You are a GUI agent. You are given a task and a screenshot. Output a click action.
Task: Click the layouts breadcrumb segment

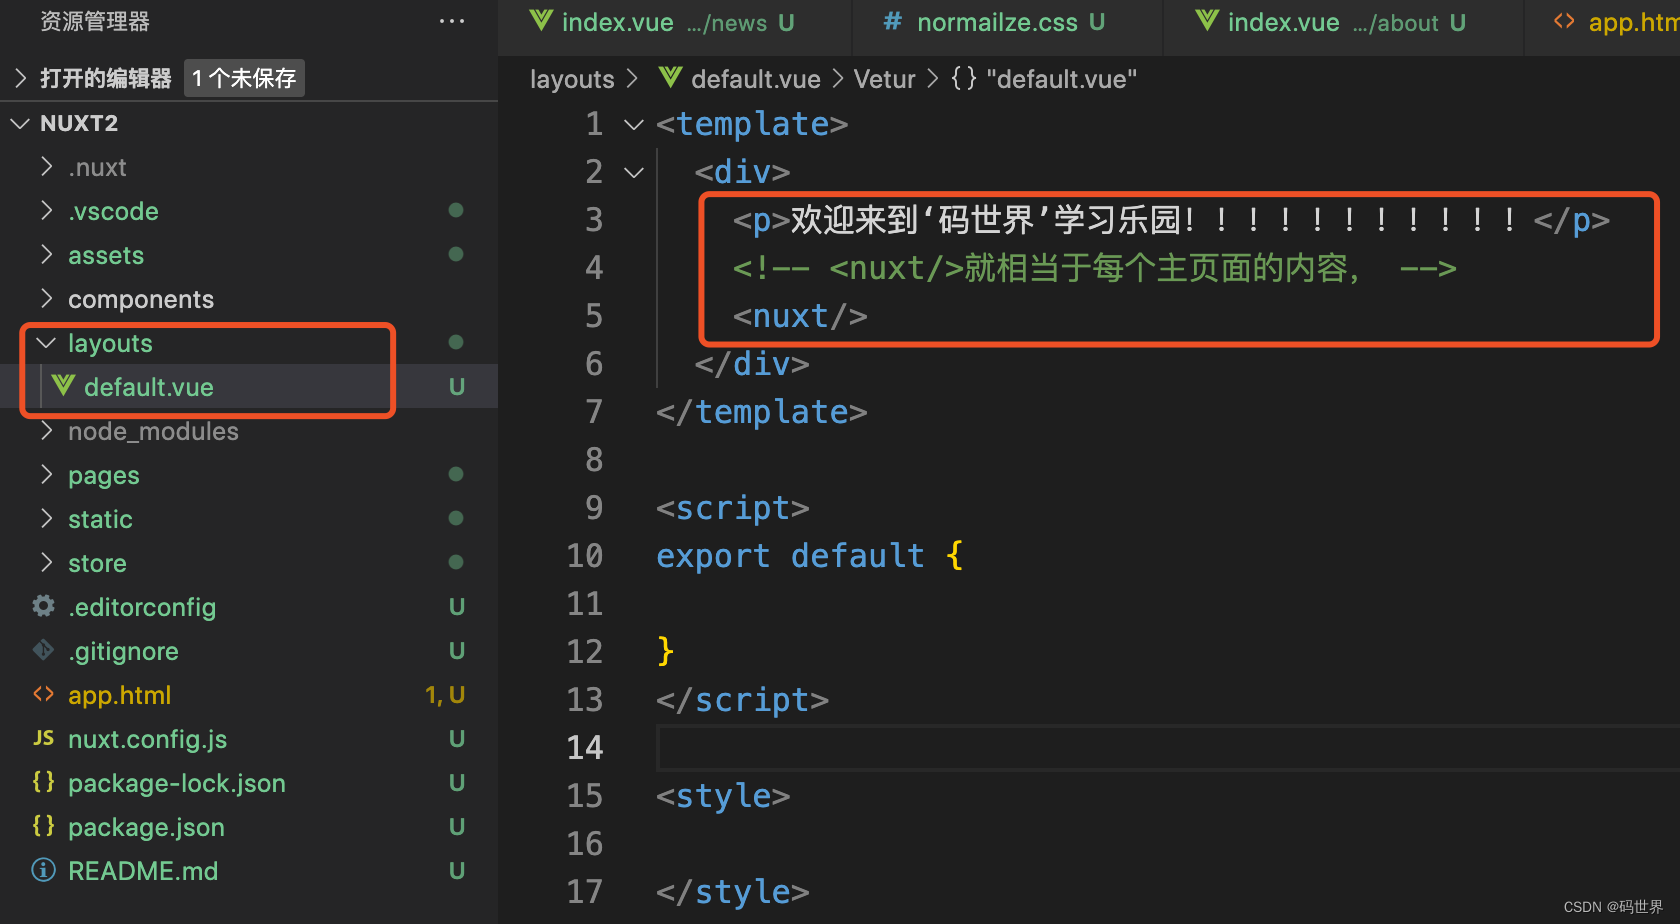point(572,79)
